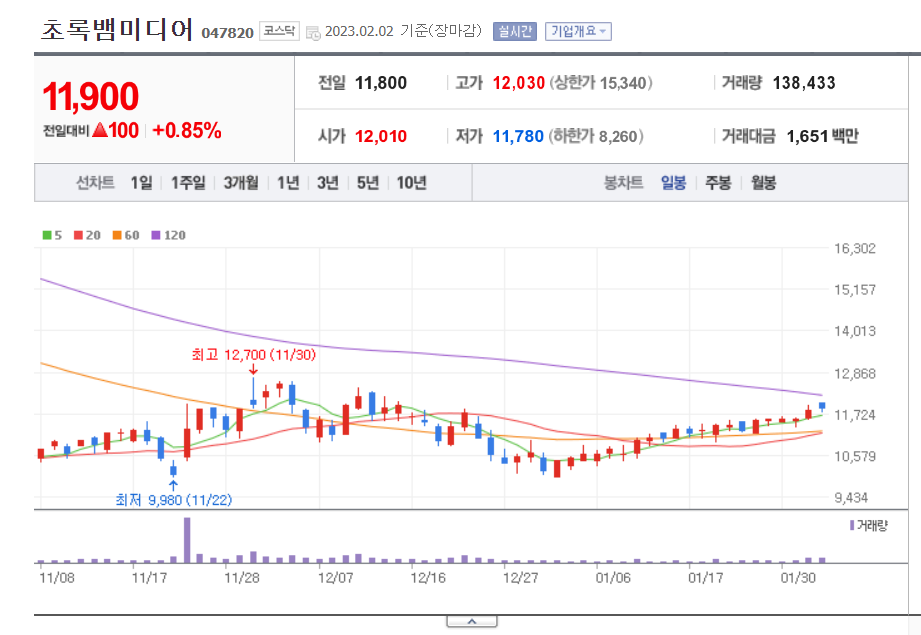The image size is (921, 635).
Task: Collapse the chart with the bottom arrow handle
Action: click(472, 621)
